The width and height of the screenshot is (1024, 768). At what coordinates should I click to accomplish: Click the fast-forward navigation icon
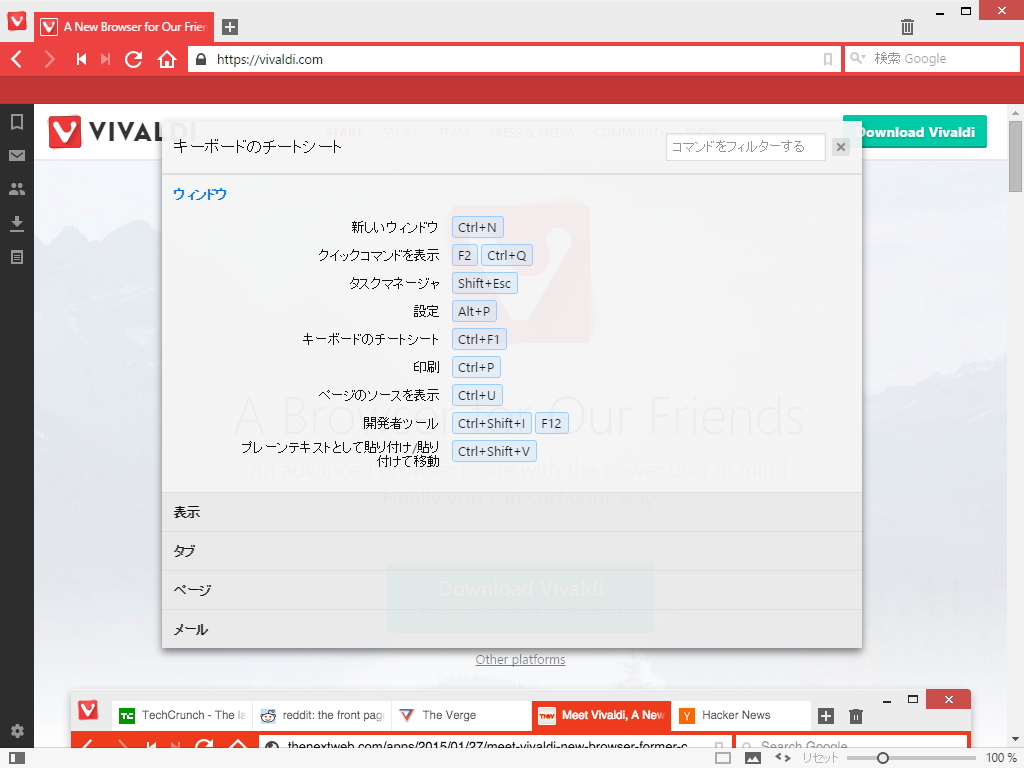point(105,59)
